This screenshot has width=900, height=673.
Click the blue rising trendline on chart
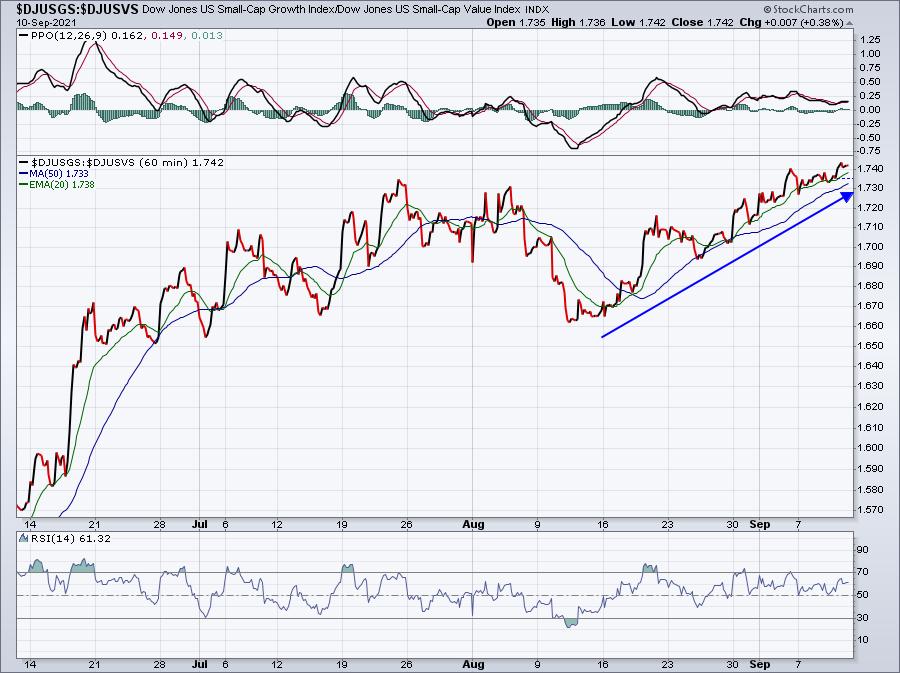(x=723, y=267)
